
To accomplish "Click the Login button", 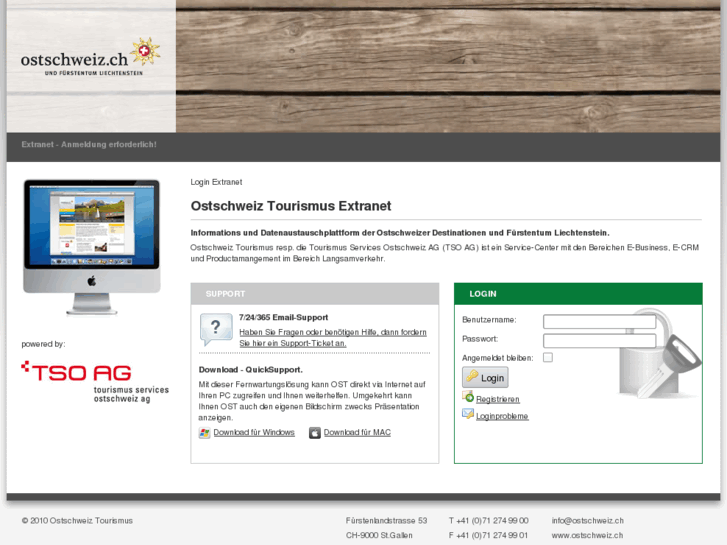I will click(485, 377).
